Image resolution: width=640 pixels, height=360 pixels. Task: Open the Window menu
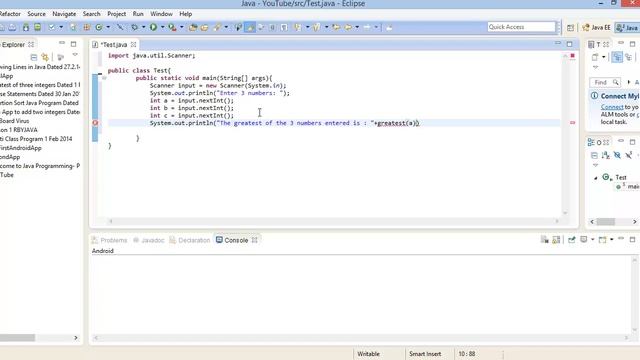pos(161,14)
